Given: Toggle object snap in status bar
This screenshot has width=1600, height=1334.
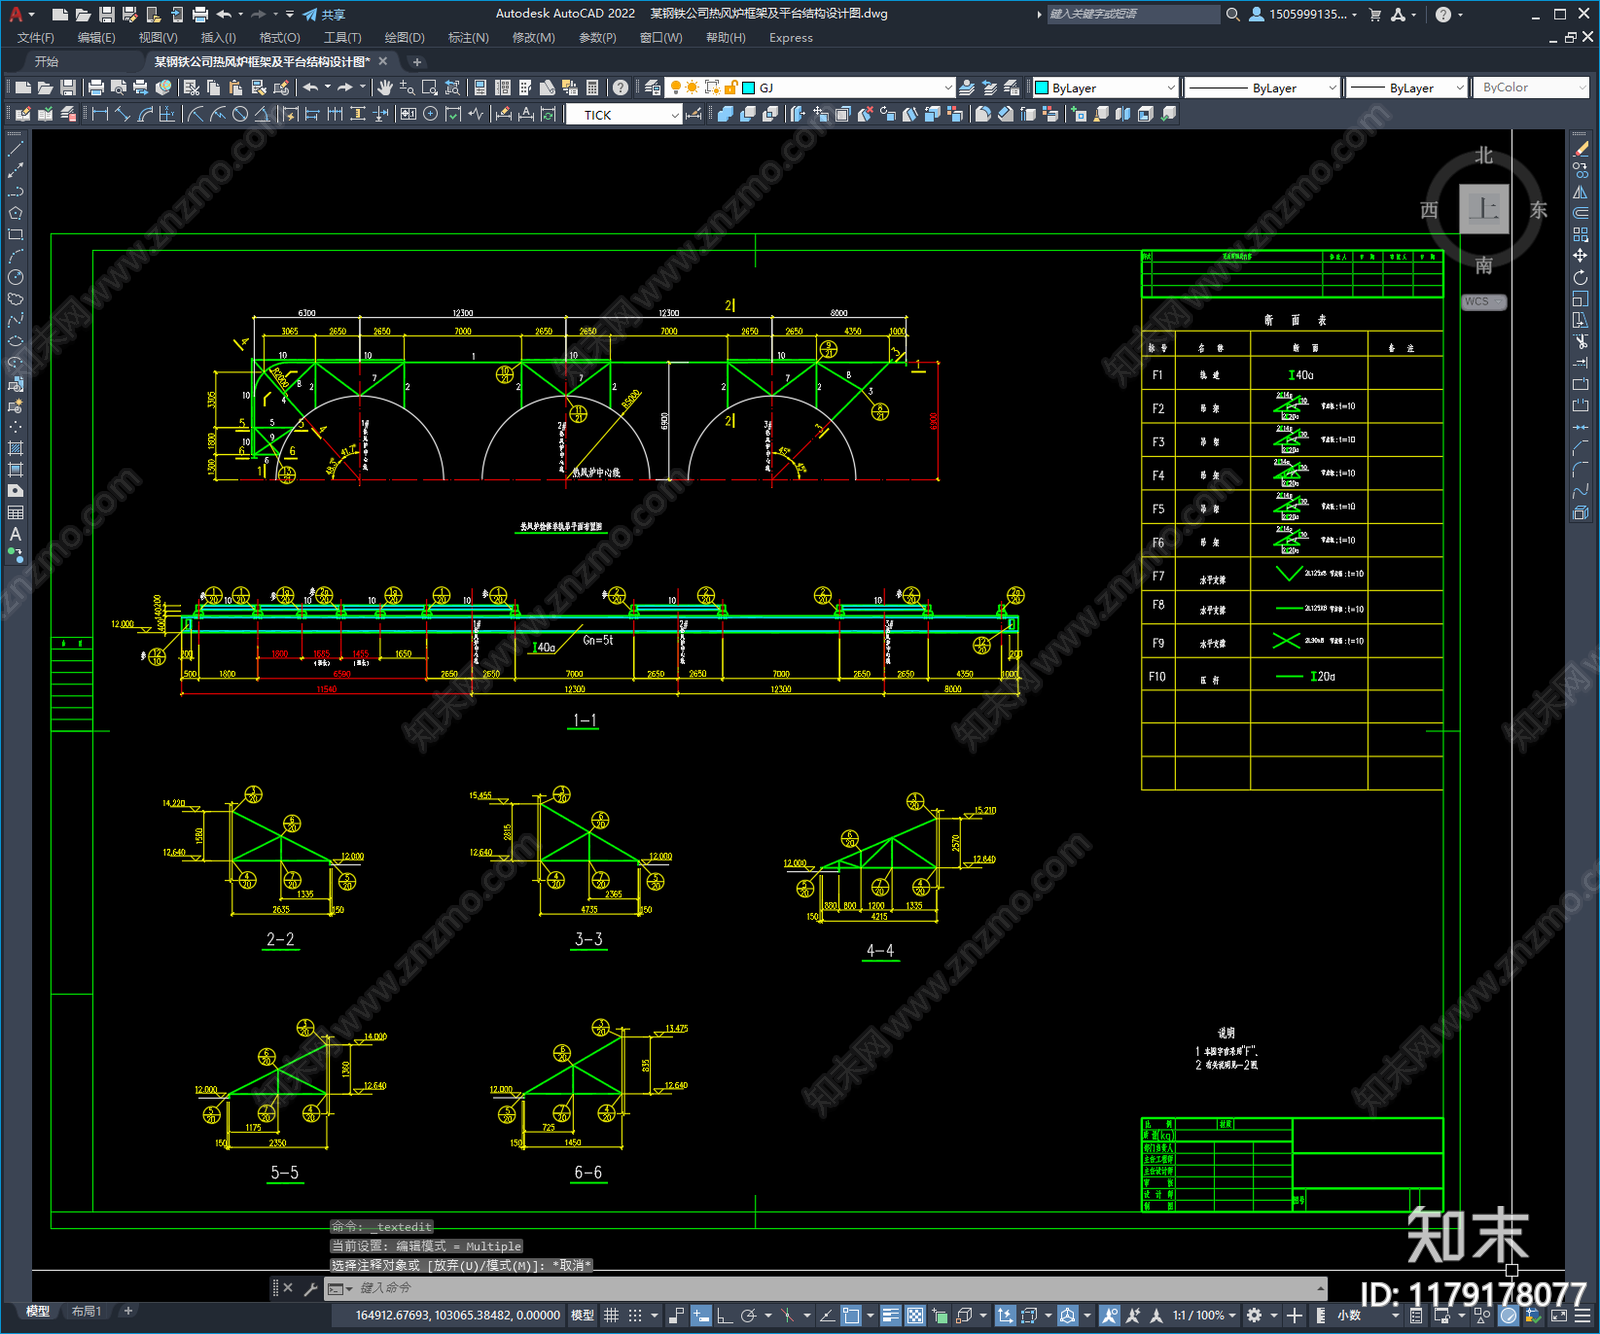Looking at the screenshot, I should (x=851, y=1315).
